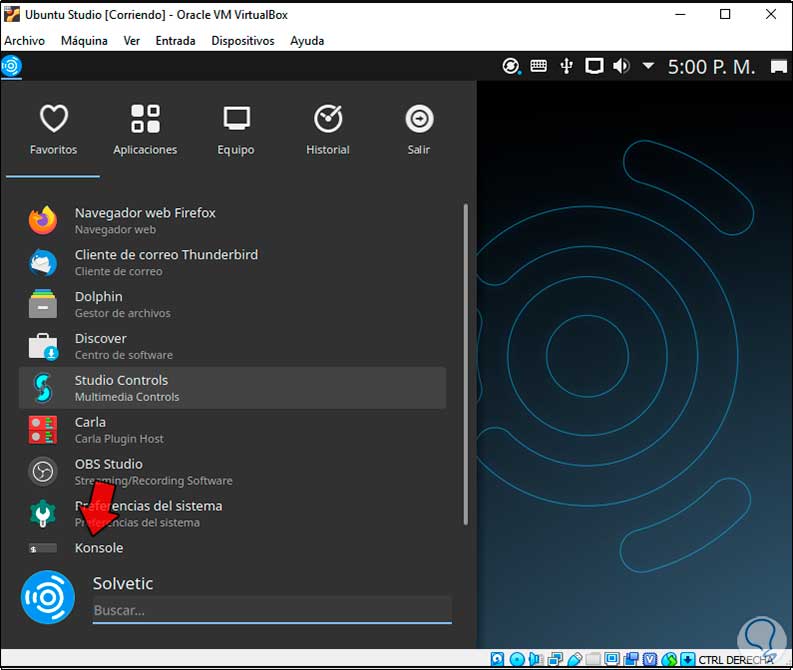Click the Buscar search field

point(272,610)
